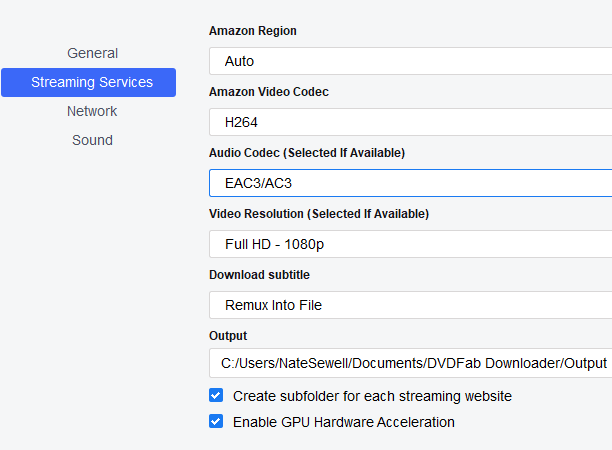Switch to the Network tab
612x450 pixels.
point(92,111)
